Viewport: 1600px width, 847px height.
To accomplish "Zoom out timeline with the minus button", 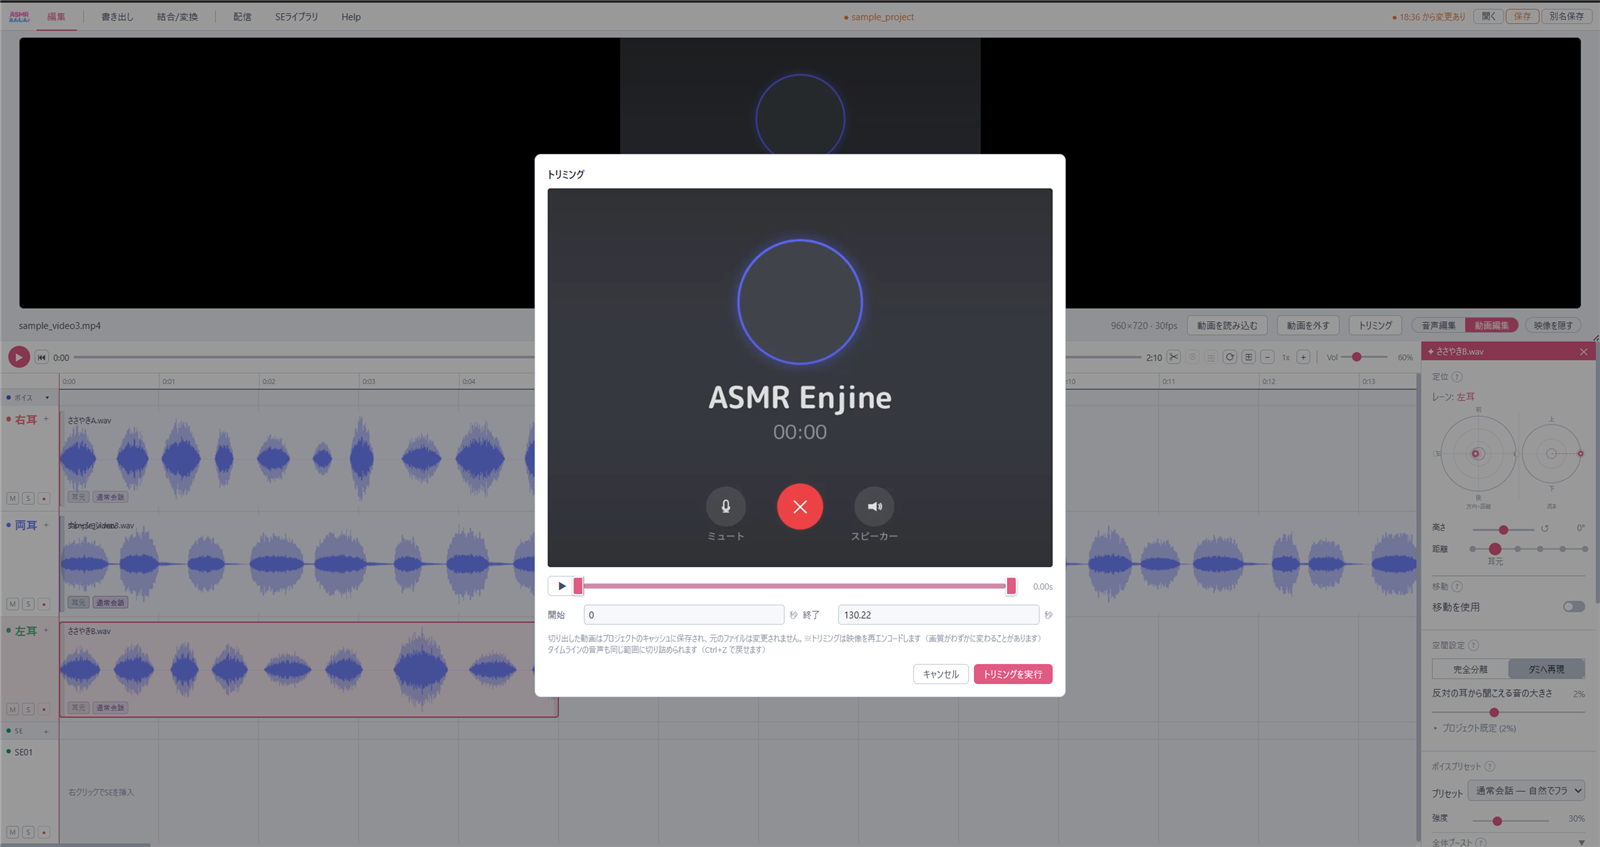I will [x=1267, y=357].
